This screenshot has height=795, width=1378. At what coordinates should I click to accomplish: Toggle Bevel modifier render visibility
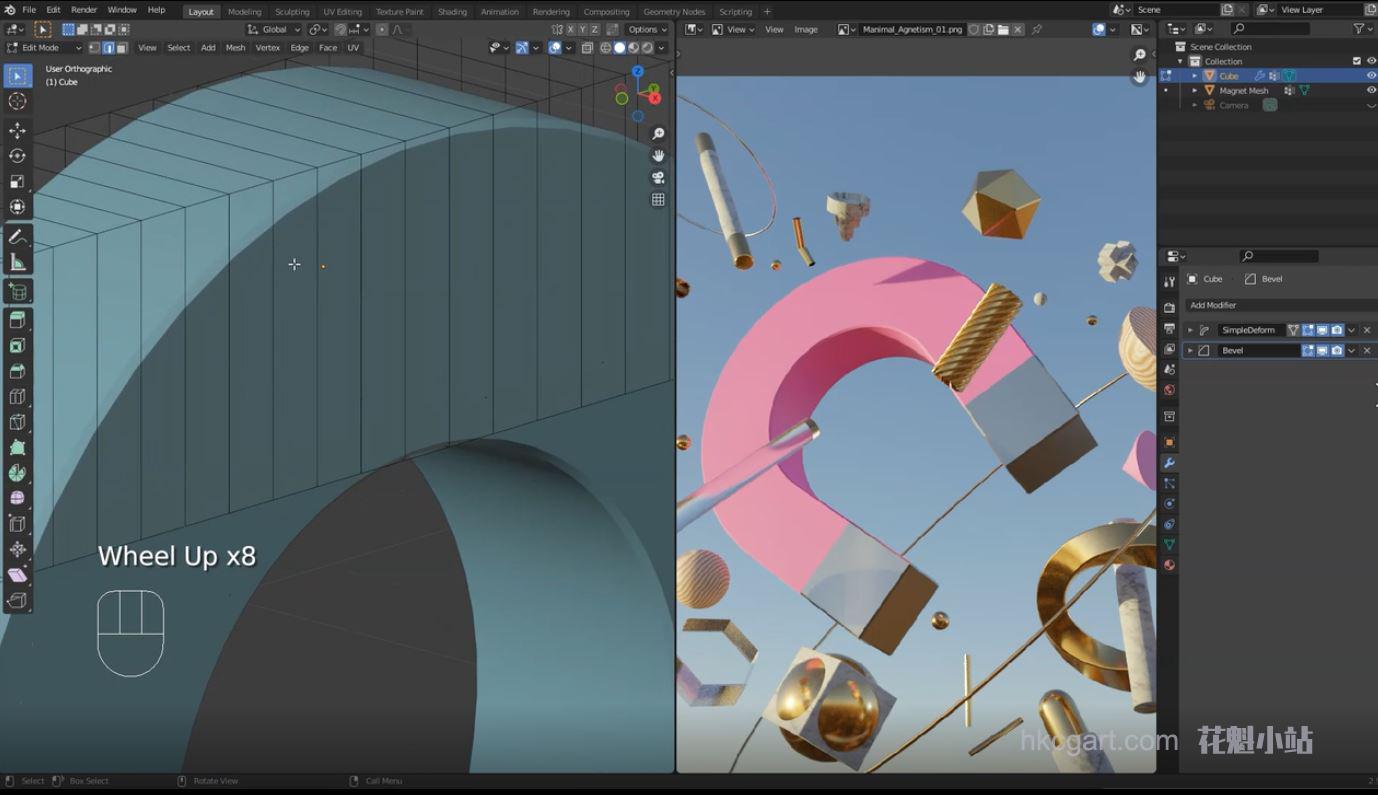(1336, 350)
